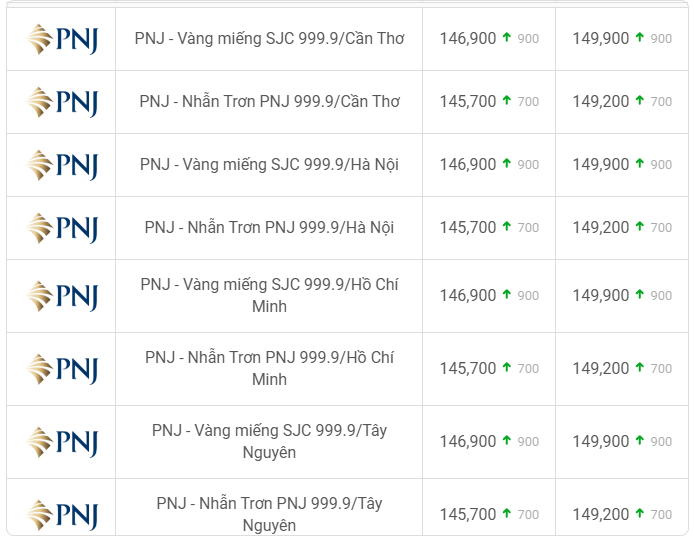
Task: Open PNJ - Vàng miếng SJC 999.9/Hồ Chí Minh
Action: click(x=269, y=295)
